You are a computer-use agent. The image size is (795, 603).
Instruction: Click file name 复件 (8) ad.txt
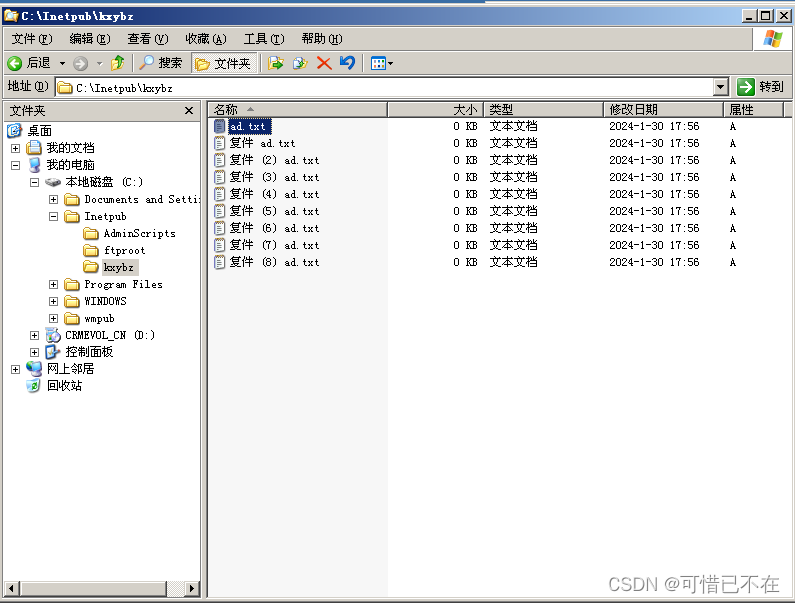coord(274,262)
